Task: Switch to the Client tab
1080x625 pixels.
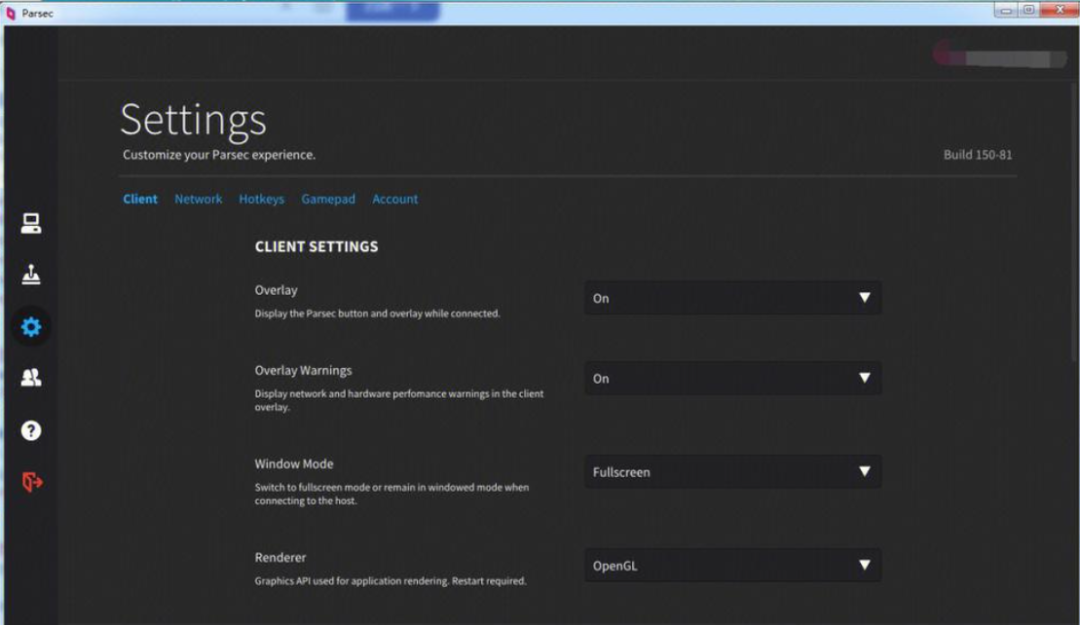Action: tap(140, 199)
